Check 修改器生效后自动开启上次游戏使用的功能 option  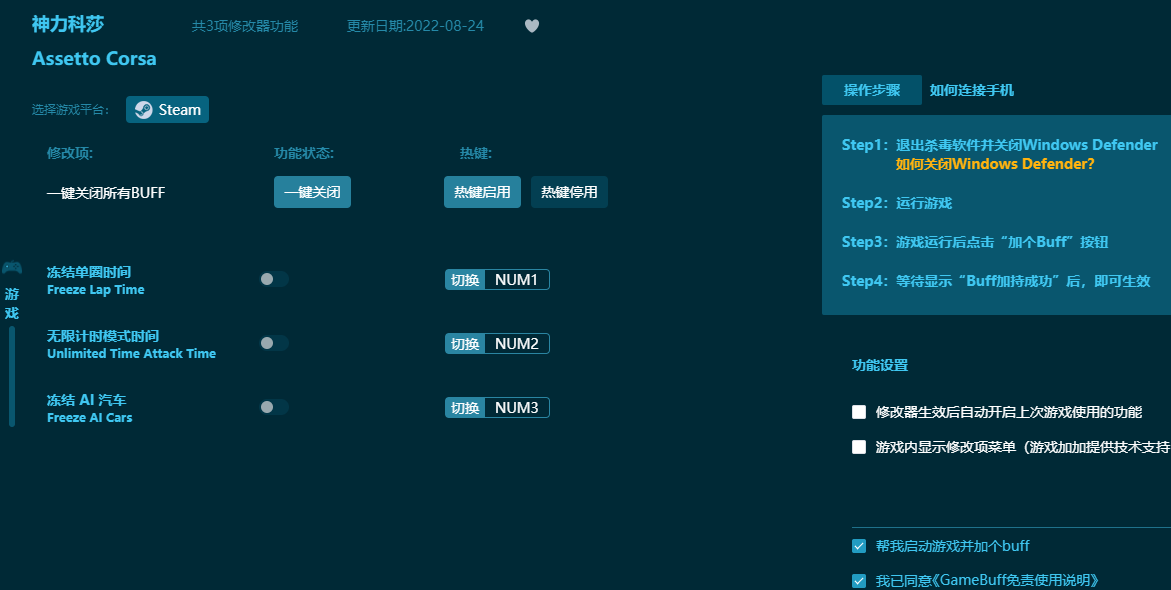[859, 412]
